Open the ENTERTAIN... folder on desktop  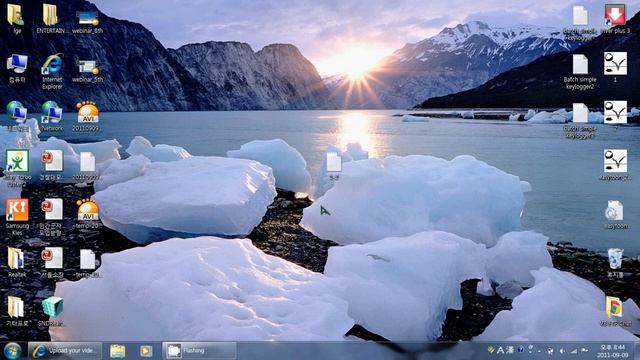(x=50, y=16)
